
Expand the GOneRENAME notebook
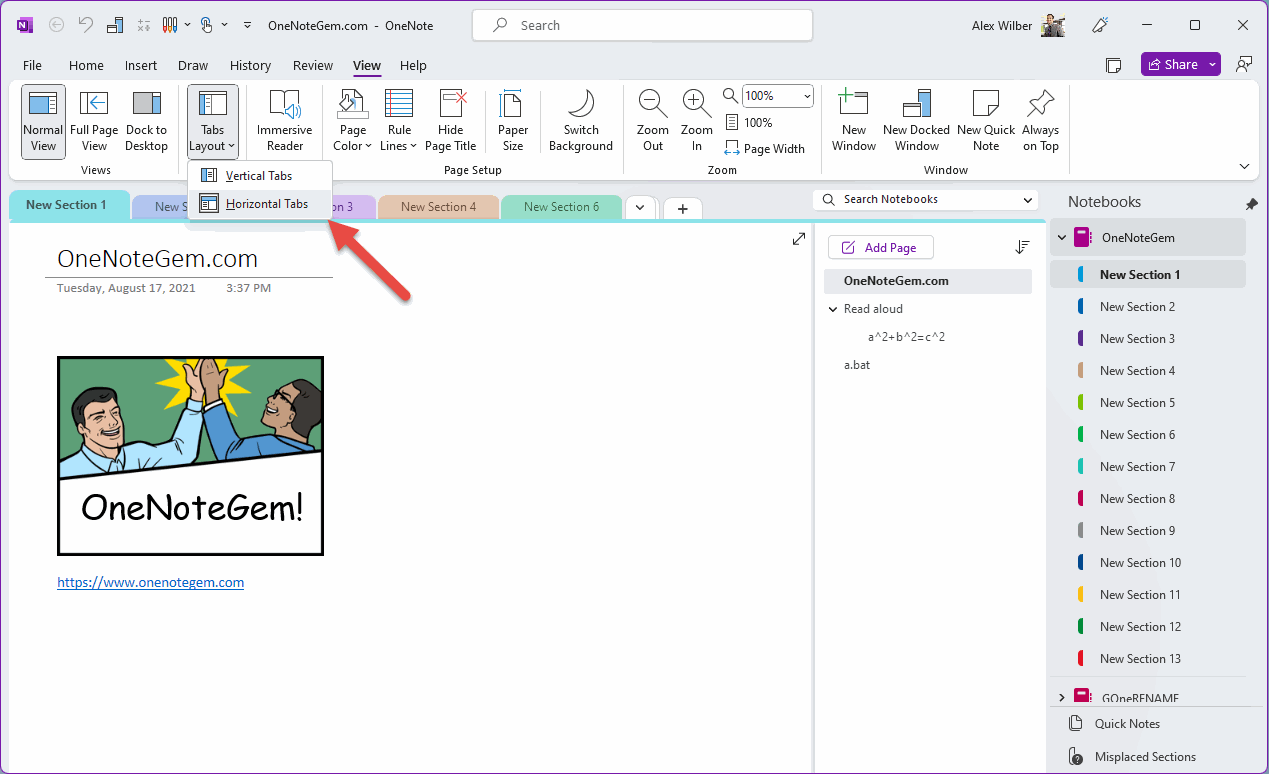pos(1062,697)
